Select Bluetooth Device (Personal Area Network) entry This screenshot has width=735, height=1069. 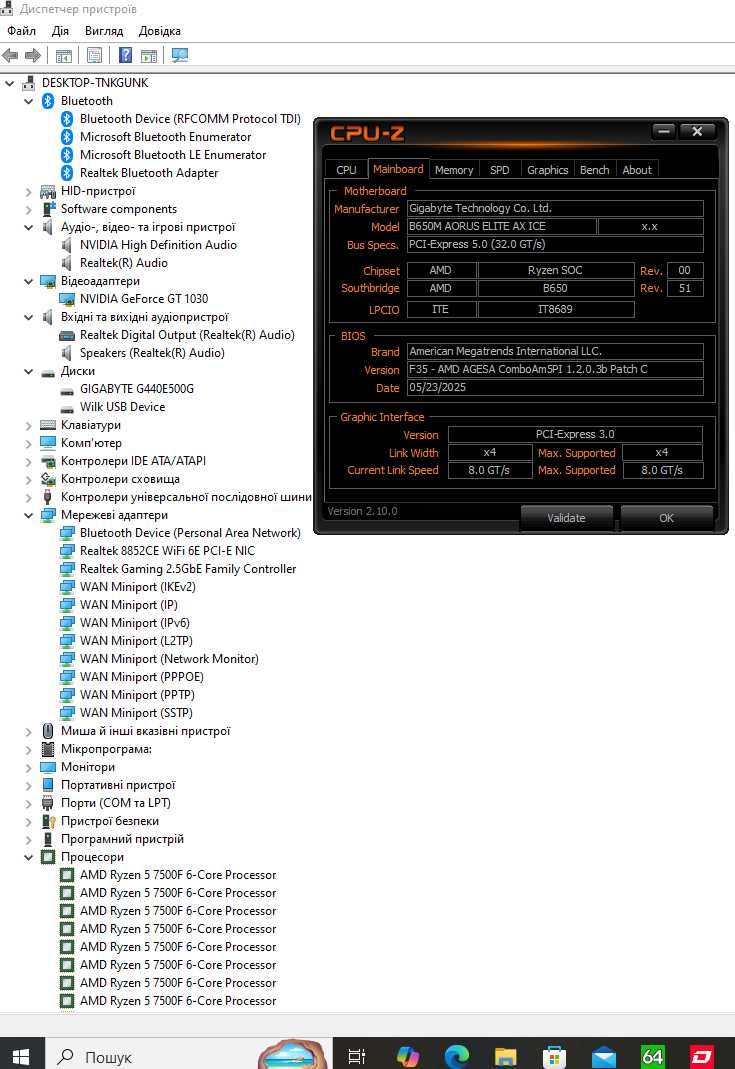coord(190,533)
